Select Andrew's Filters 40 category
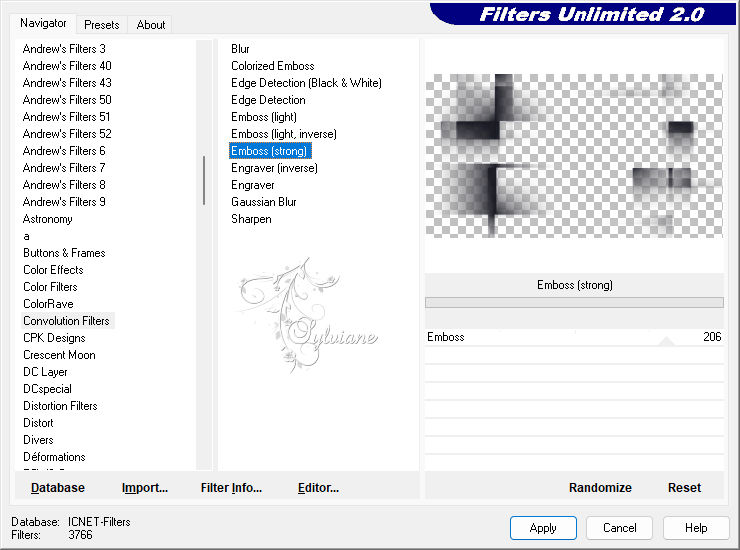The width and height of the screenshot is (740, 550). (67, 66)
